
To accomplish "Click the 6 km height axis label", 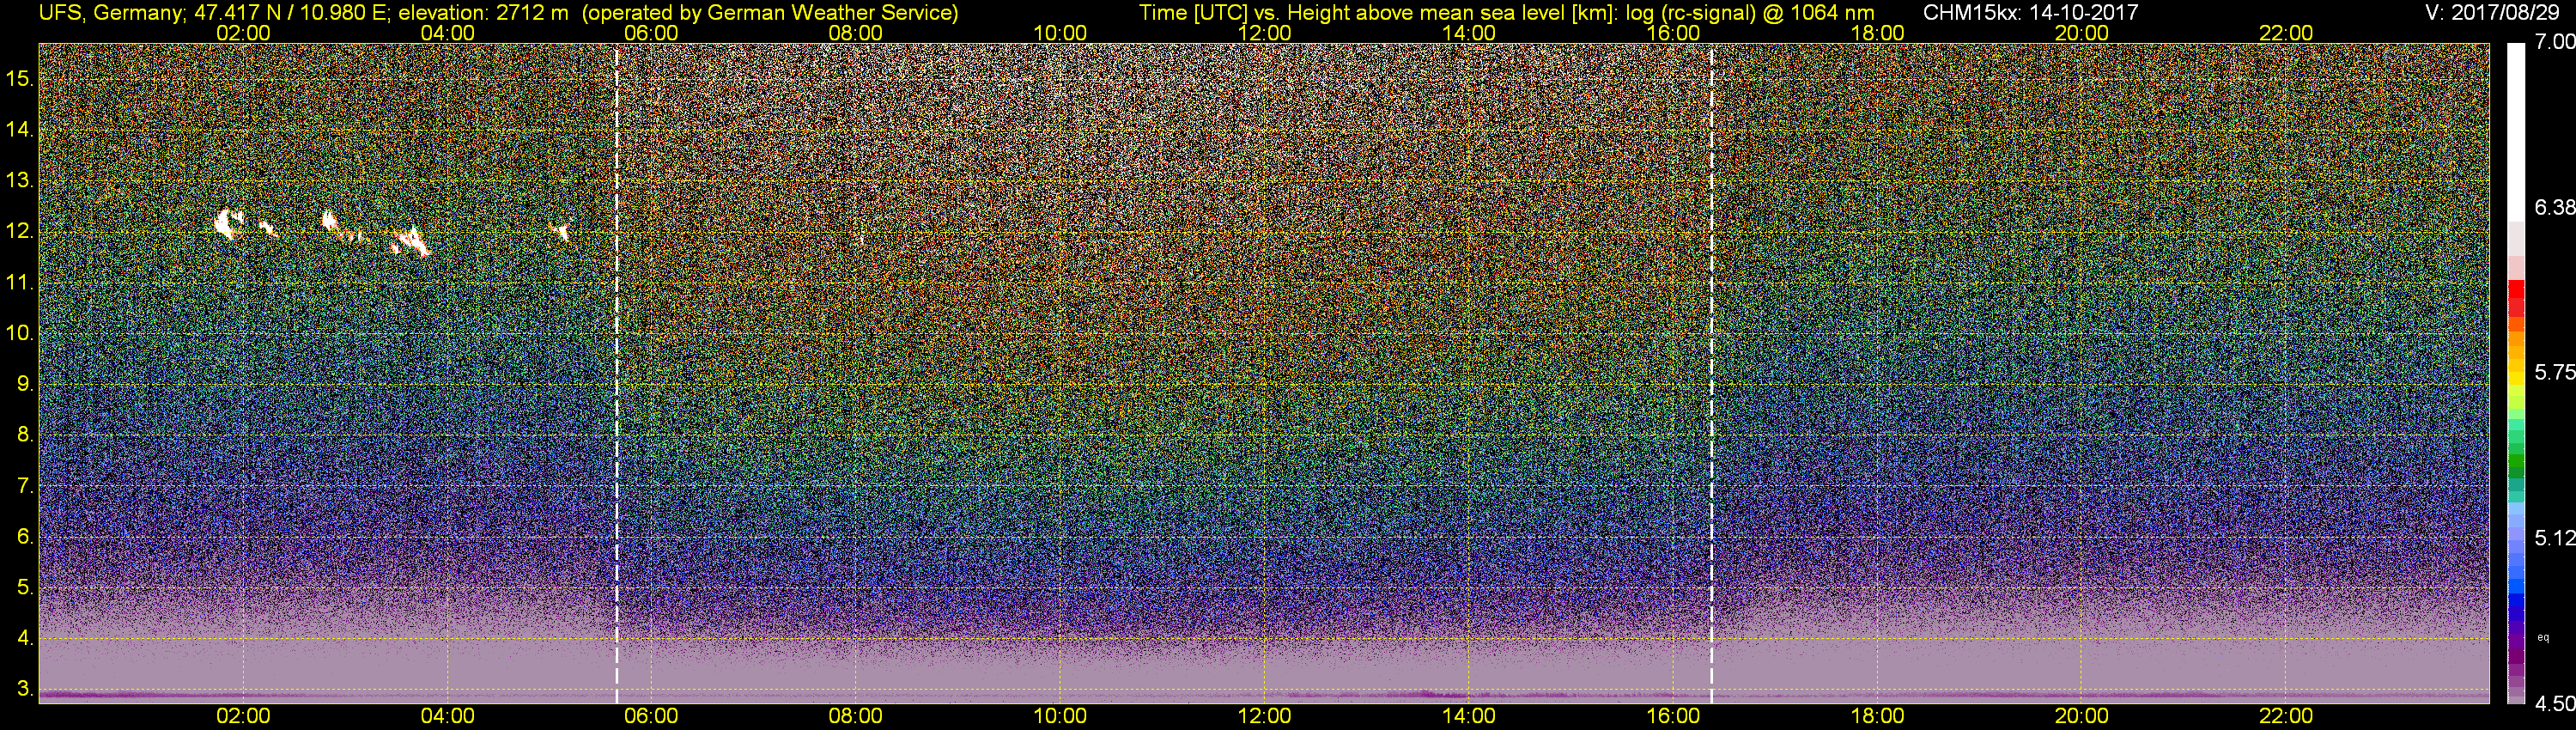I will (25, 536).
